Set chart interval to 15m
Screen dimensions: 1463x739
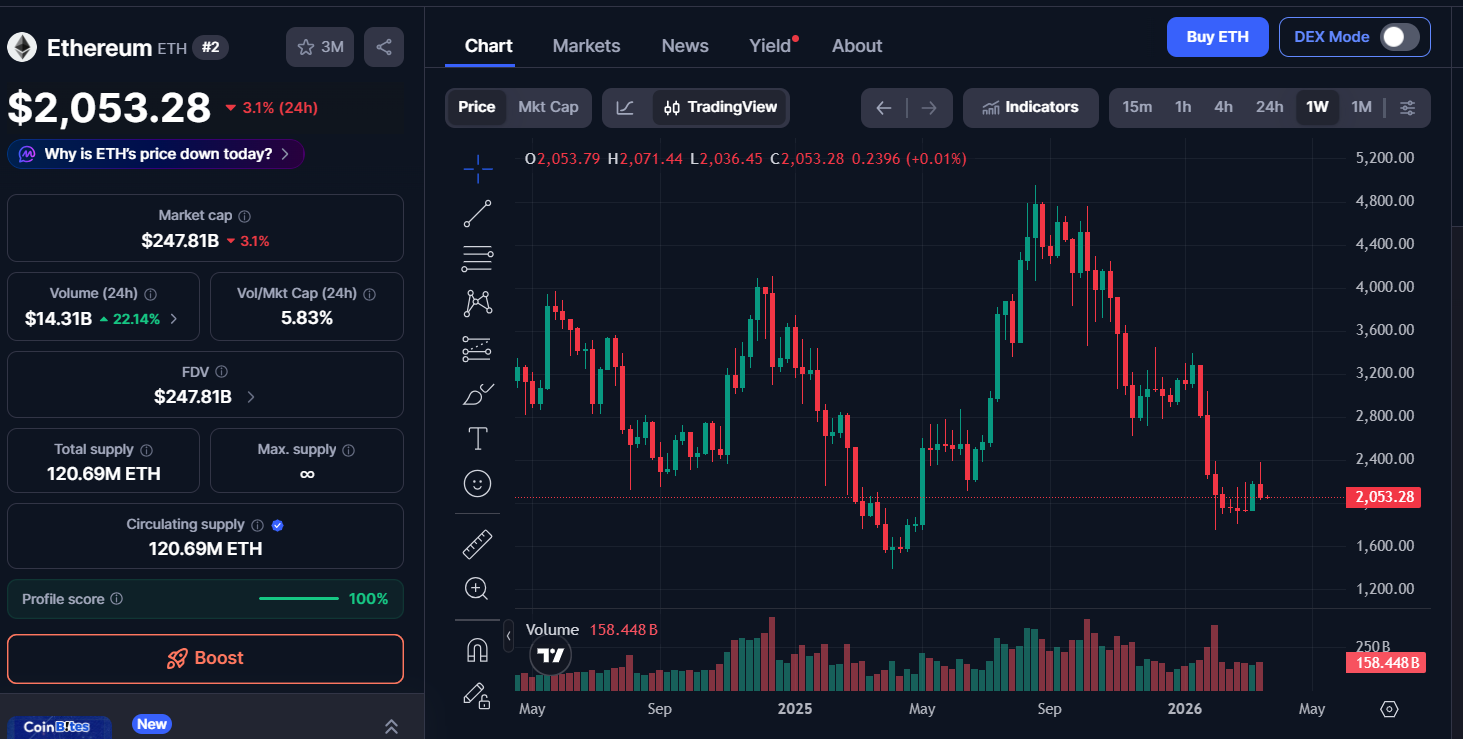coord(1137,107)
